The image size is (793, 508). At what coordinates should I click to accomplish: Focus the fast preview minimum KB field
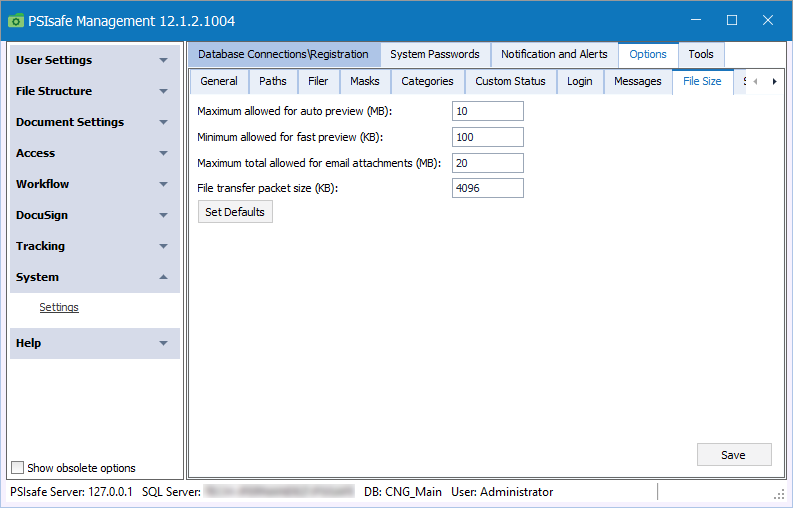tap(488, 137)
